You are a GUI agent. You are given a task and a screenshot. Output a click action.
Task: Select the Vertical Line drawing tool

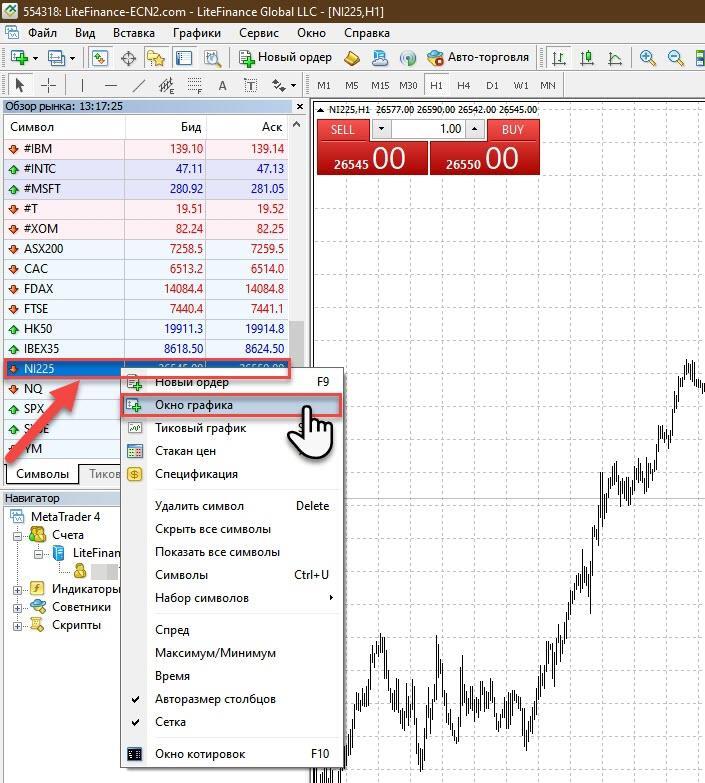pyautogui.click(x=82, y=85)
